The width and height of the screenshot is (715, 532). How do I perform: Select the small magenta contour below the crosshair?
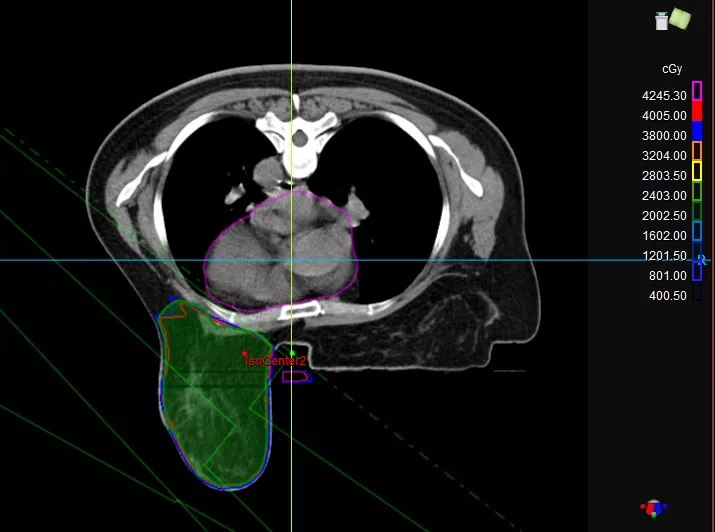click(296, 377)
